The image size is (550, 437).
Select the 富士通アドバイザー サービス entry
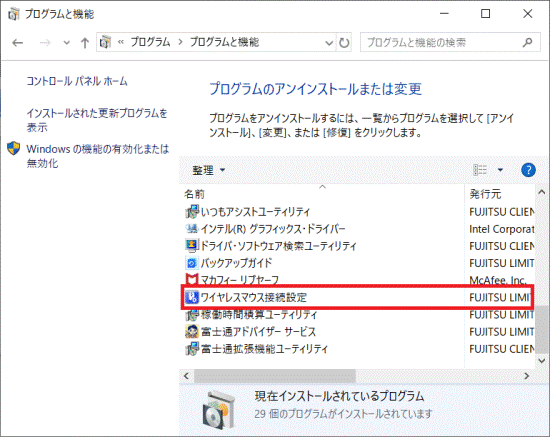(258, 331)
